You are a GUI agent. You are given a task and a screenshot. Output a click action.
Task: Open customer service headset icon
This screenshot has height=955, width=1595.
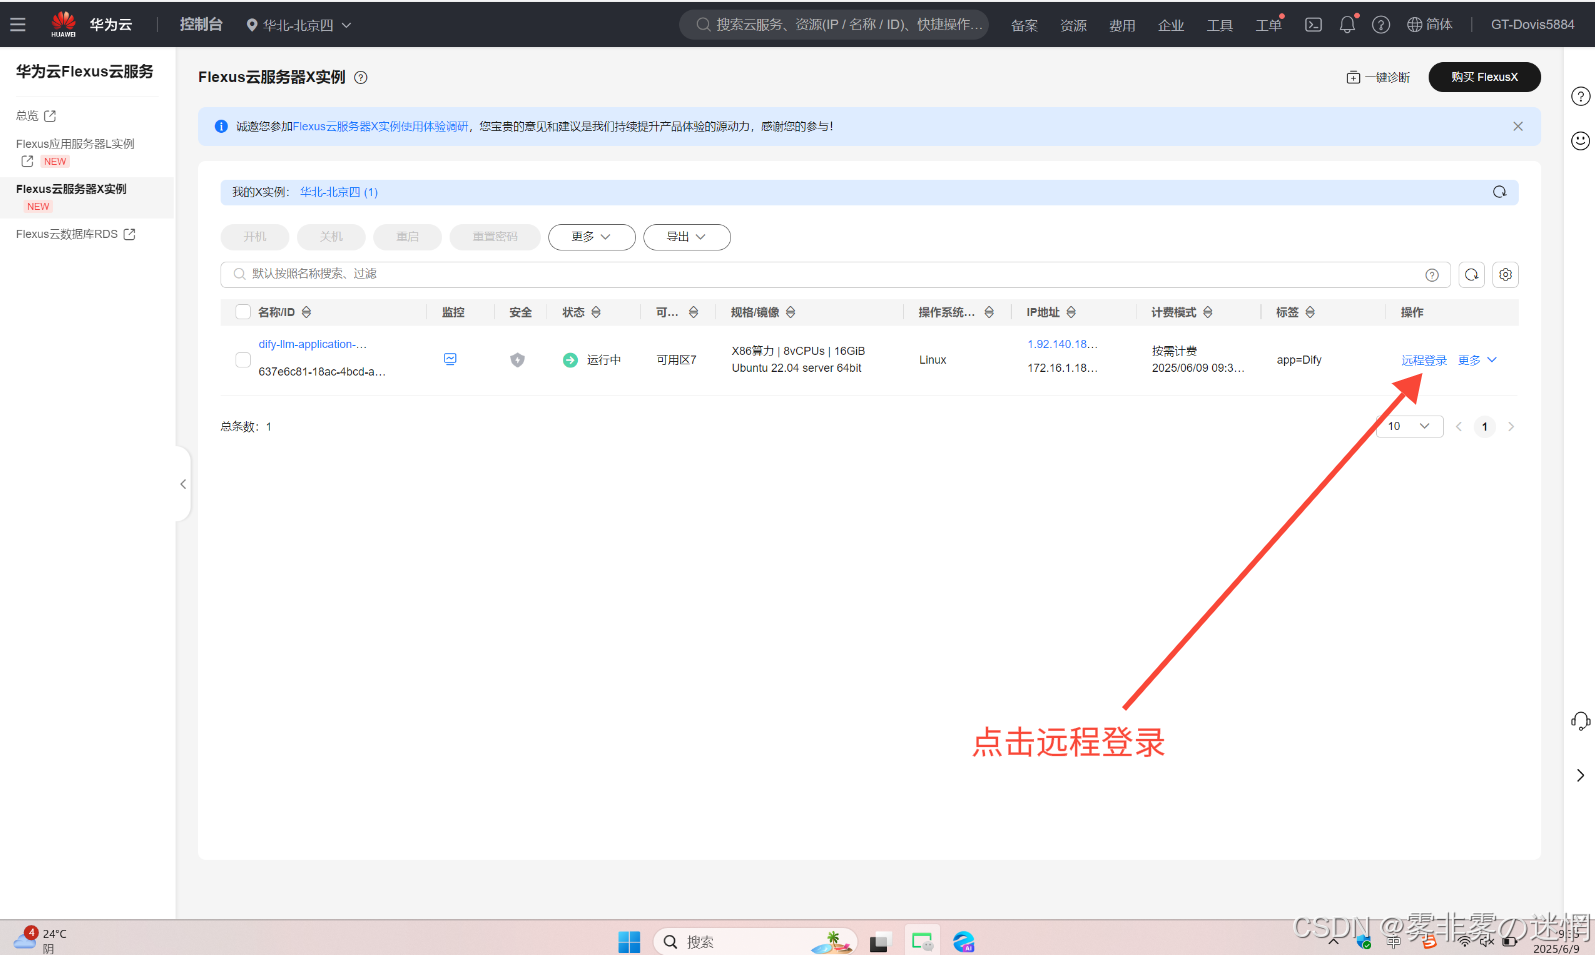point(1580,721)
